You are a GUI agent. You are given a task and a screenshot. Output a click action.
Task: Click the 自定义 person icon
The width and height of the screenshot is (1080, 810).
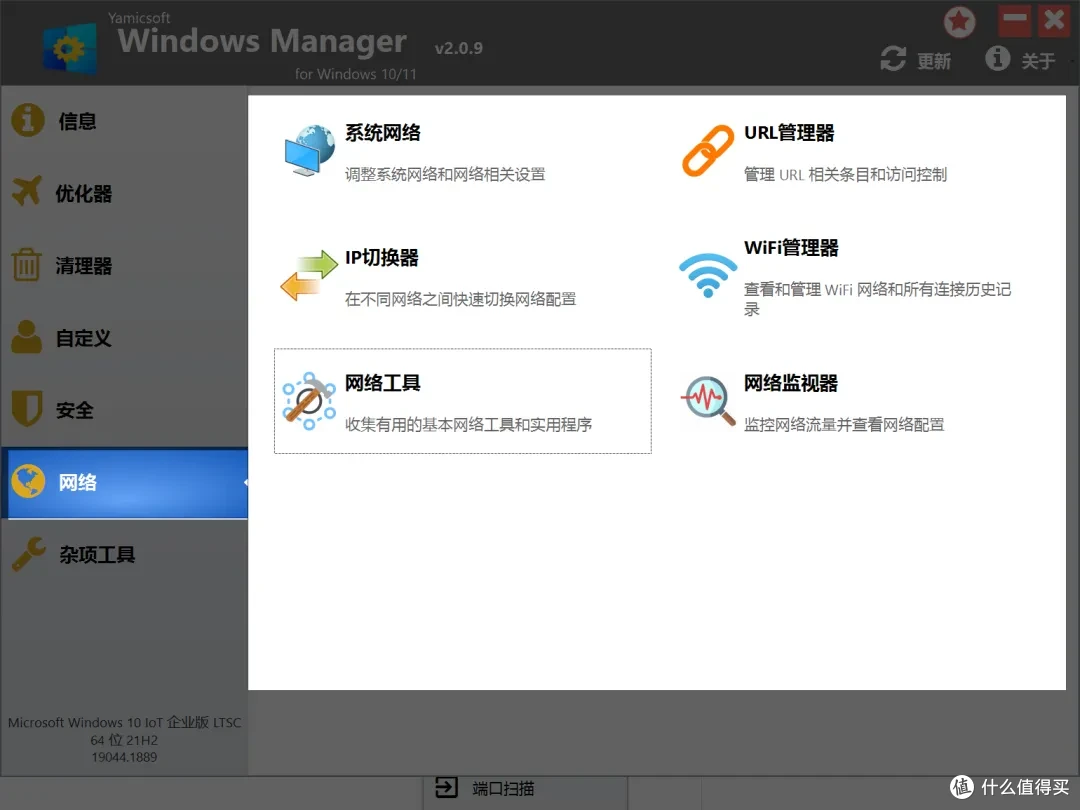[27, 337]
